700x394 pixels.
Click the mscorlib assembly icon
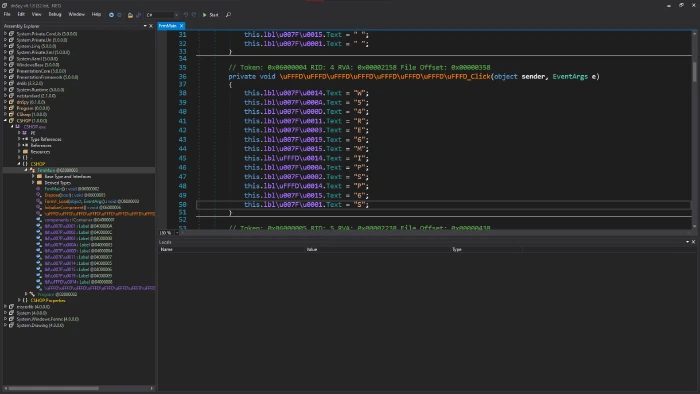[12, 307]
